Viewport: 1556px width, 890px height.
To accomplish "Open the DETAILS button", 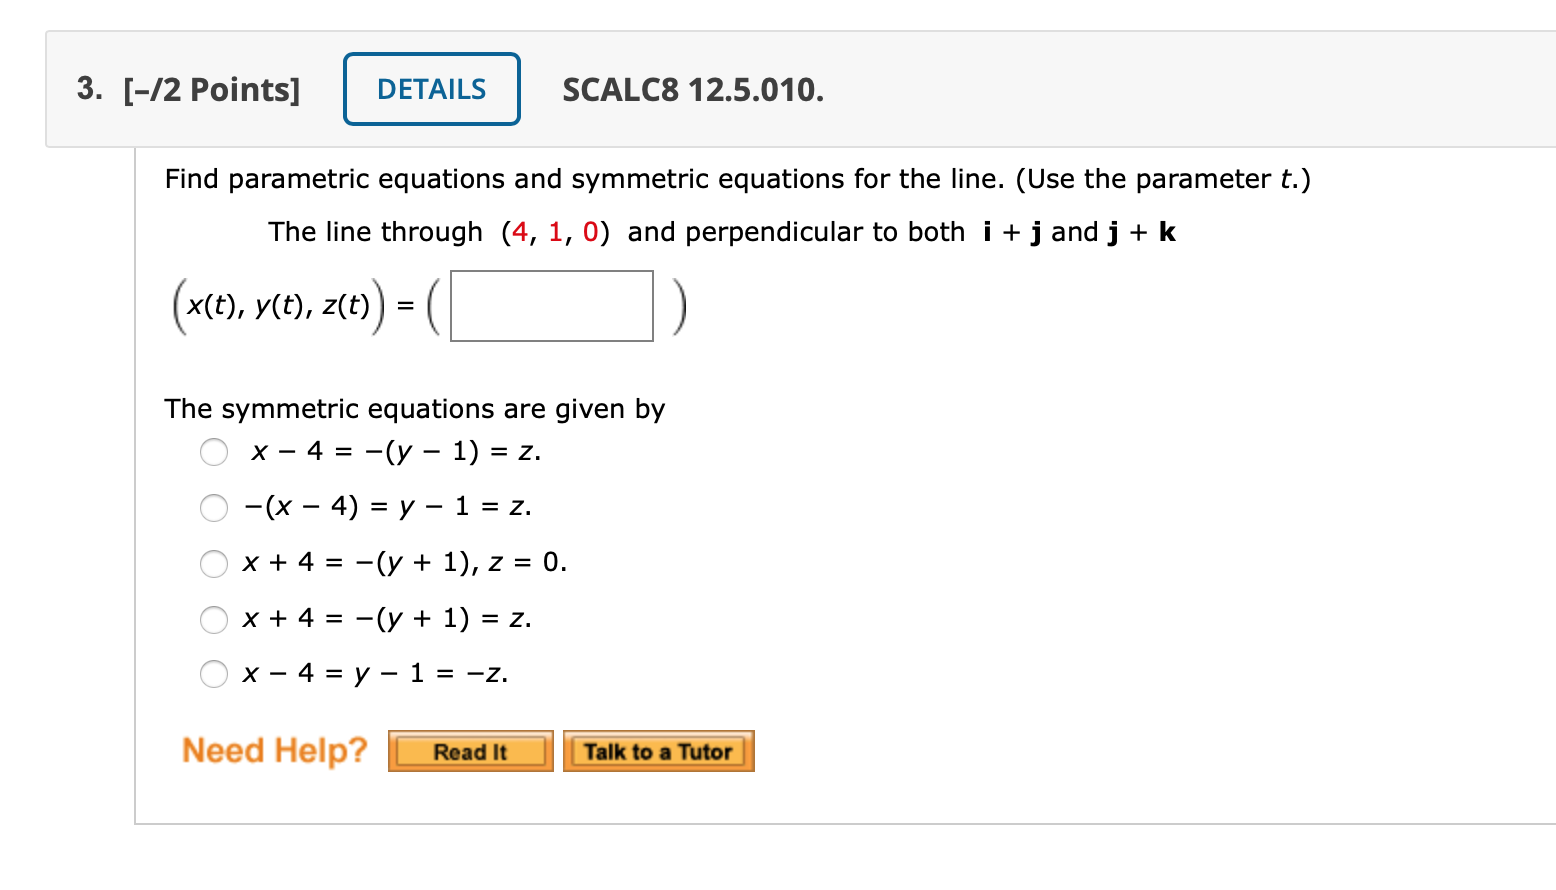I will 431,89.
